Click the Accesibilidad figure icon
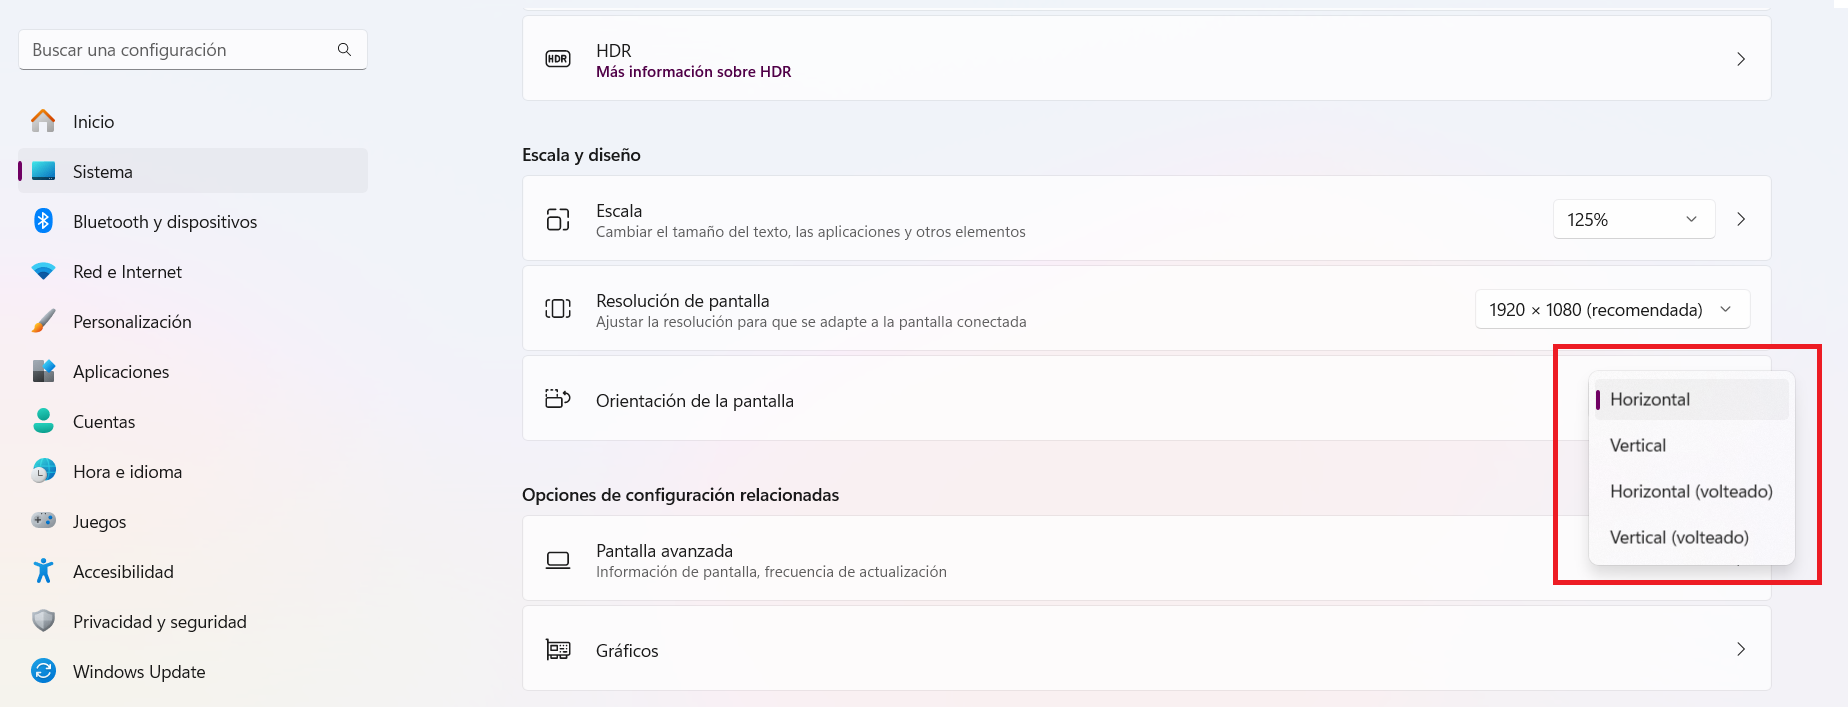Screen dimensions: 1848x707 pos(43,571)
